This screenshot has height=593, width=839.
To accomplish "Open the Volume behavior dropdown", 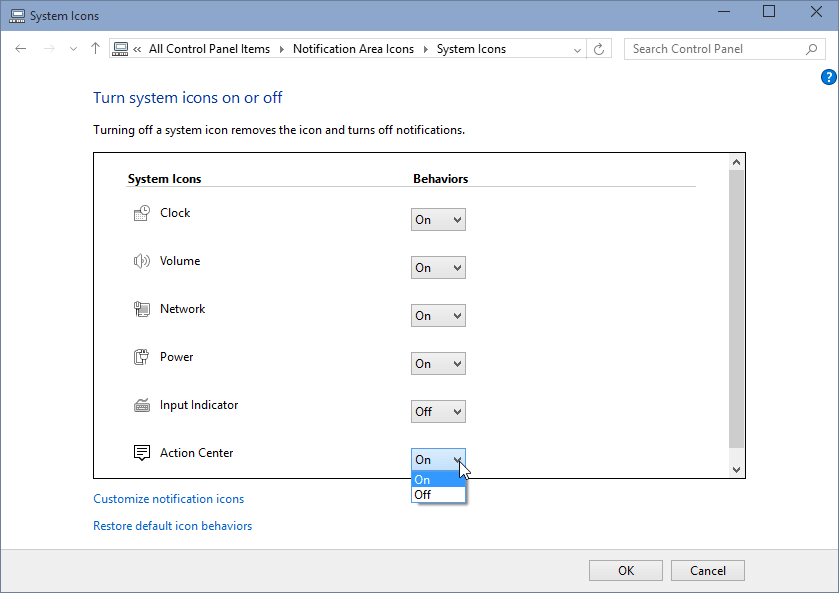I will click(438, 268).
